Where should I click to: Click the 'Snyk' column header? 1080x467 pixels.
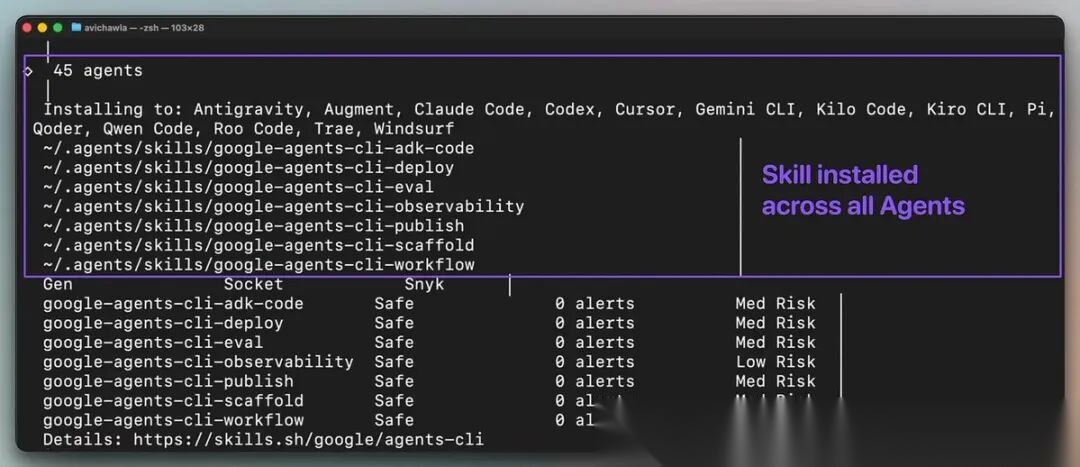(x=424, y=284)
